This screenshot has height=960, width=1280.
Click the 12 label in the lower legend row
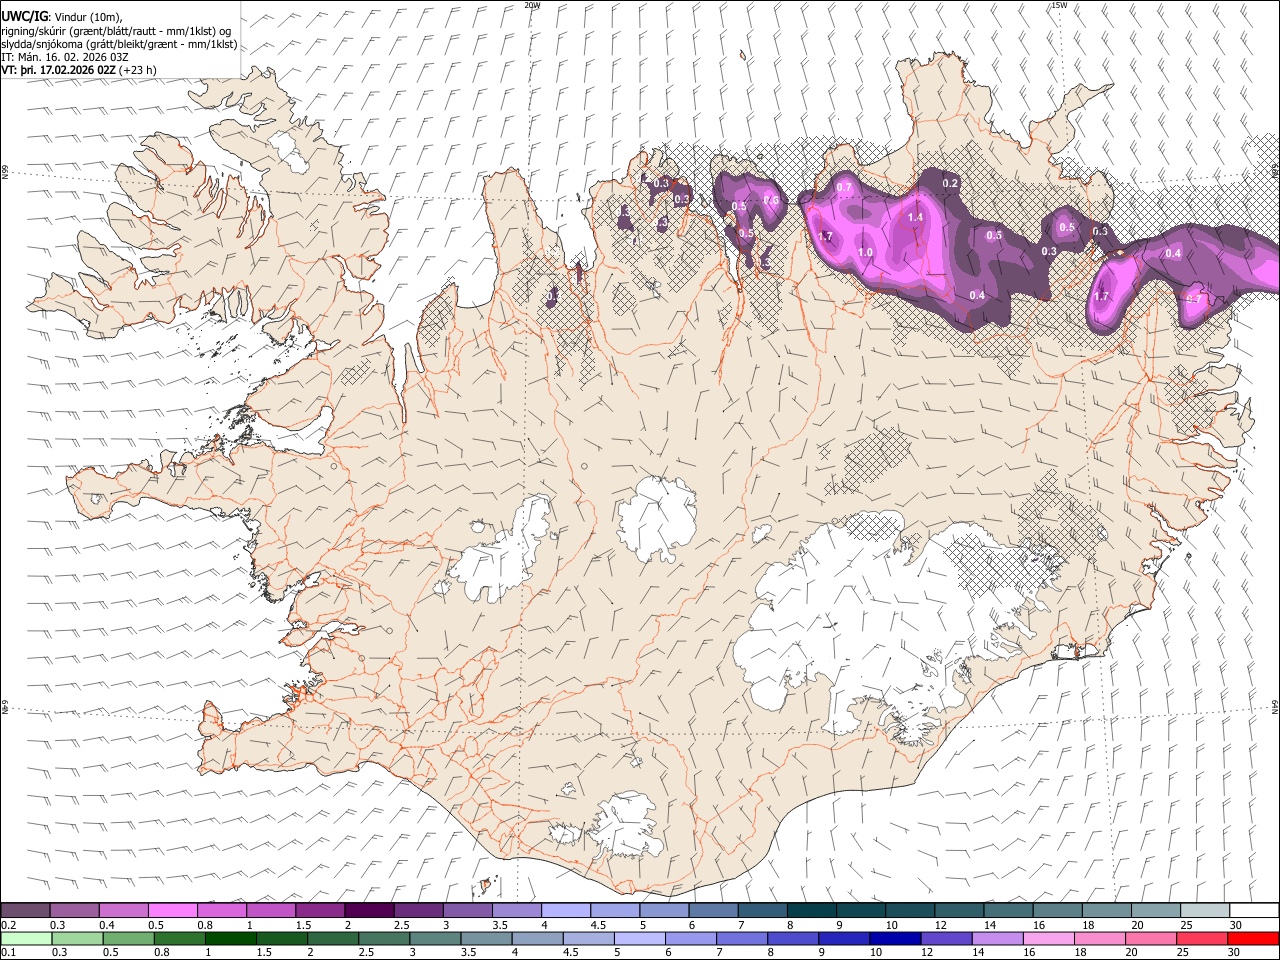pyautogui.click(x=927, y=953)
